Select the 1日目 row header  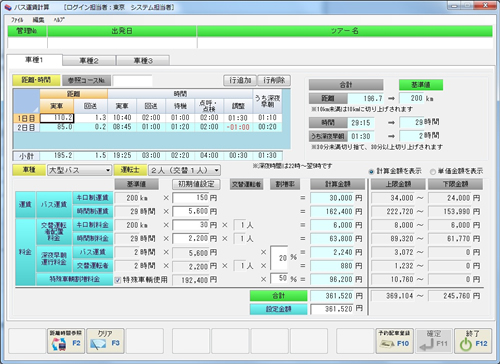pyautogui.click(x=26, y=118)
